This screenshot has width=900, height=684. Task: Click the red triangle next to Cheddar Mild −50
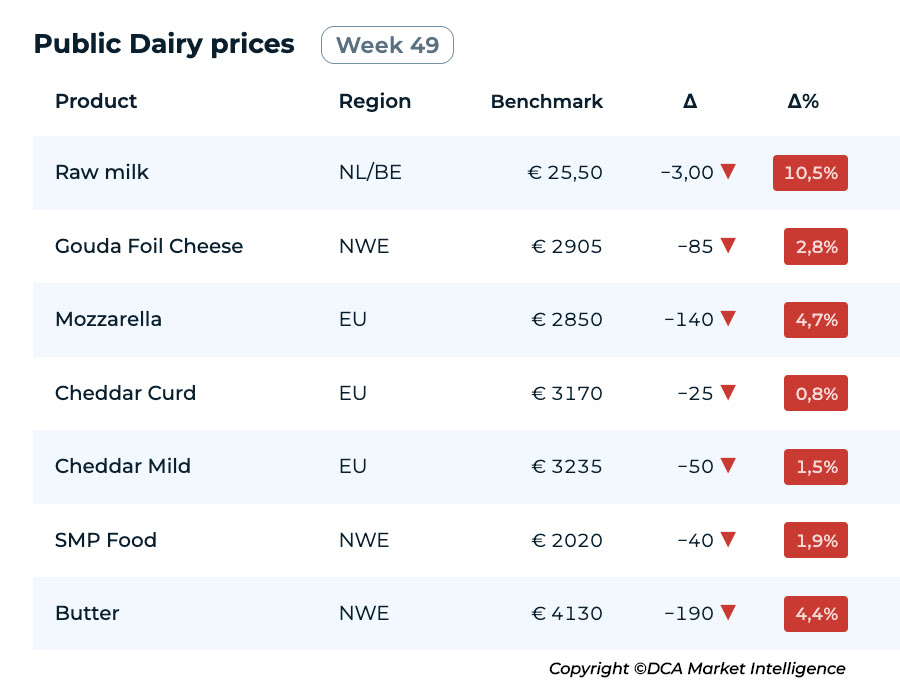tap(728, 466)
